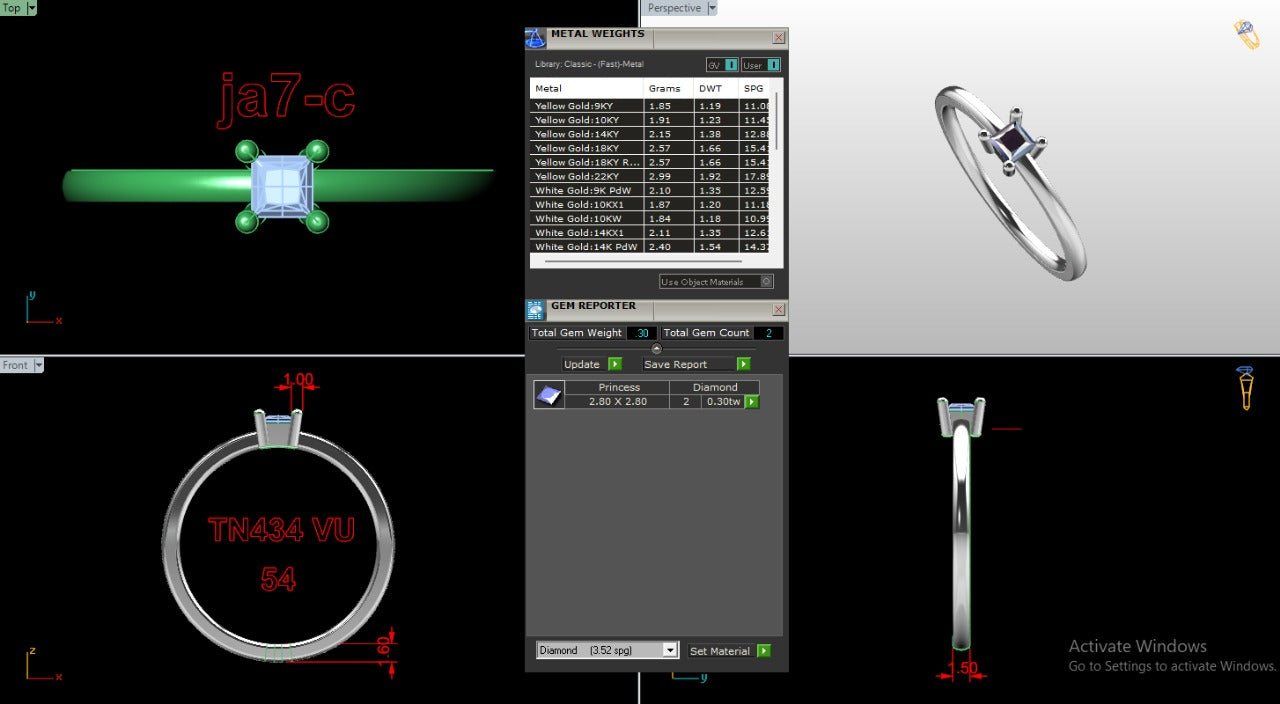Click the TN434 VU text in Front view
Viewport: 1280px width, 704px height.
(281, 529)
